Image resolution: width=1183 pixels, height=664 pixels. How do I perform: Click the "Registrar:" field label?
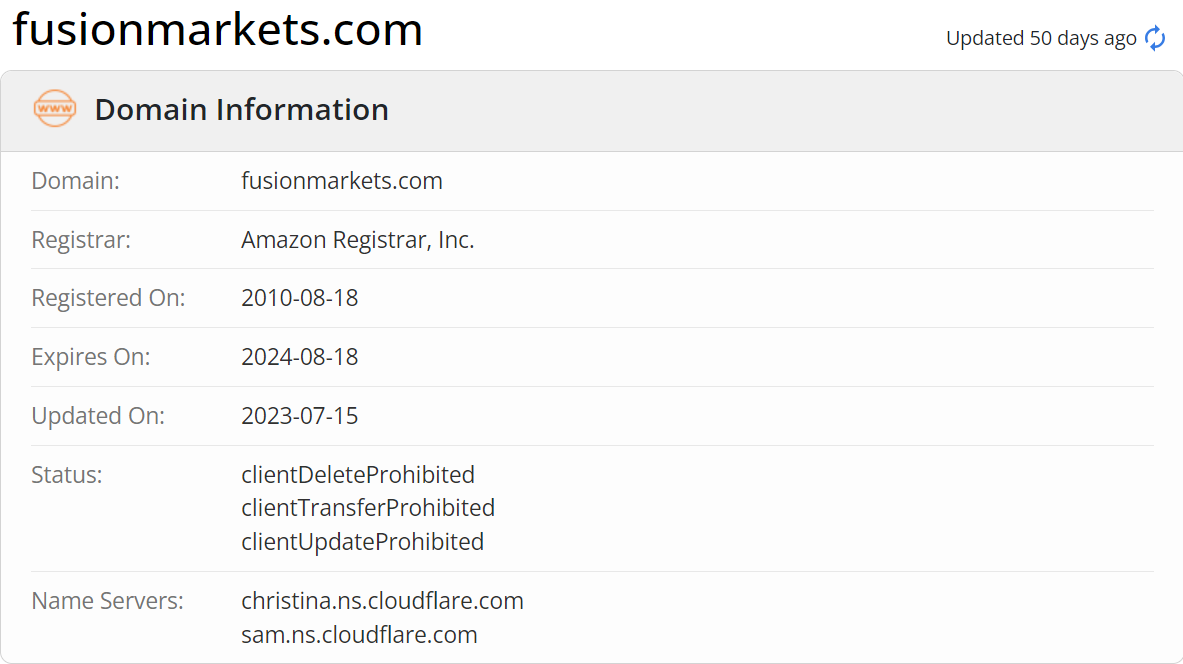pos(81,240)
